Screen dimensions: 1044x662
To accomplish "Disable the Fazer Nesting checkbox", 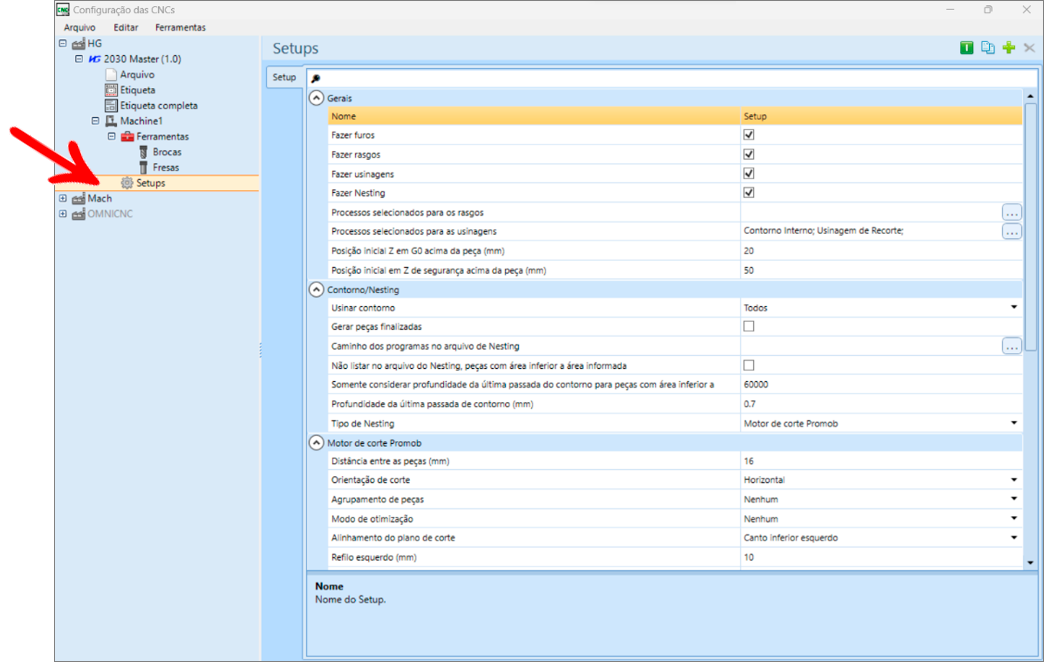I will [x=749, y=193].
